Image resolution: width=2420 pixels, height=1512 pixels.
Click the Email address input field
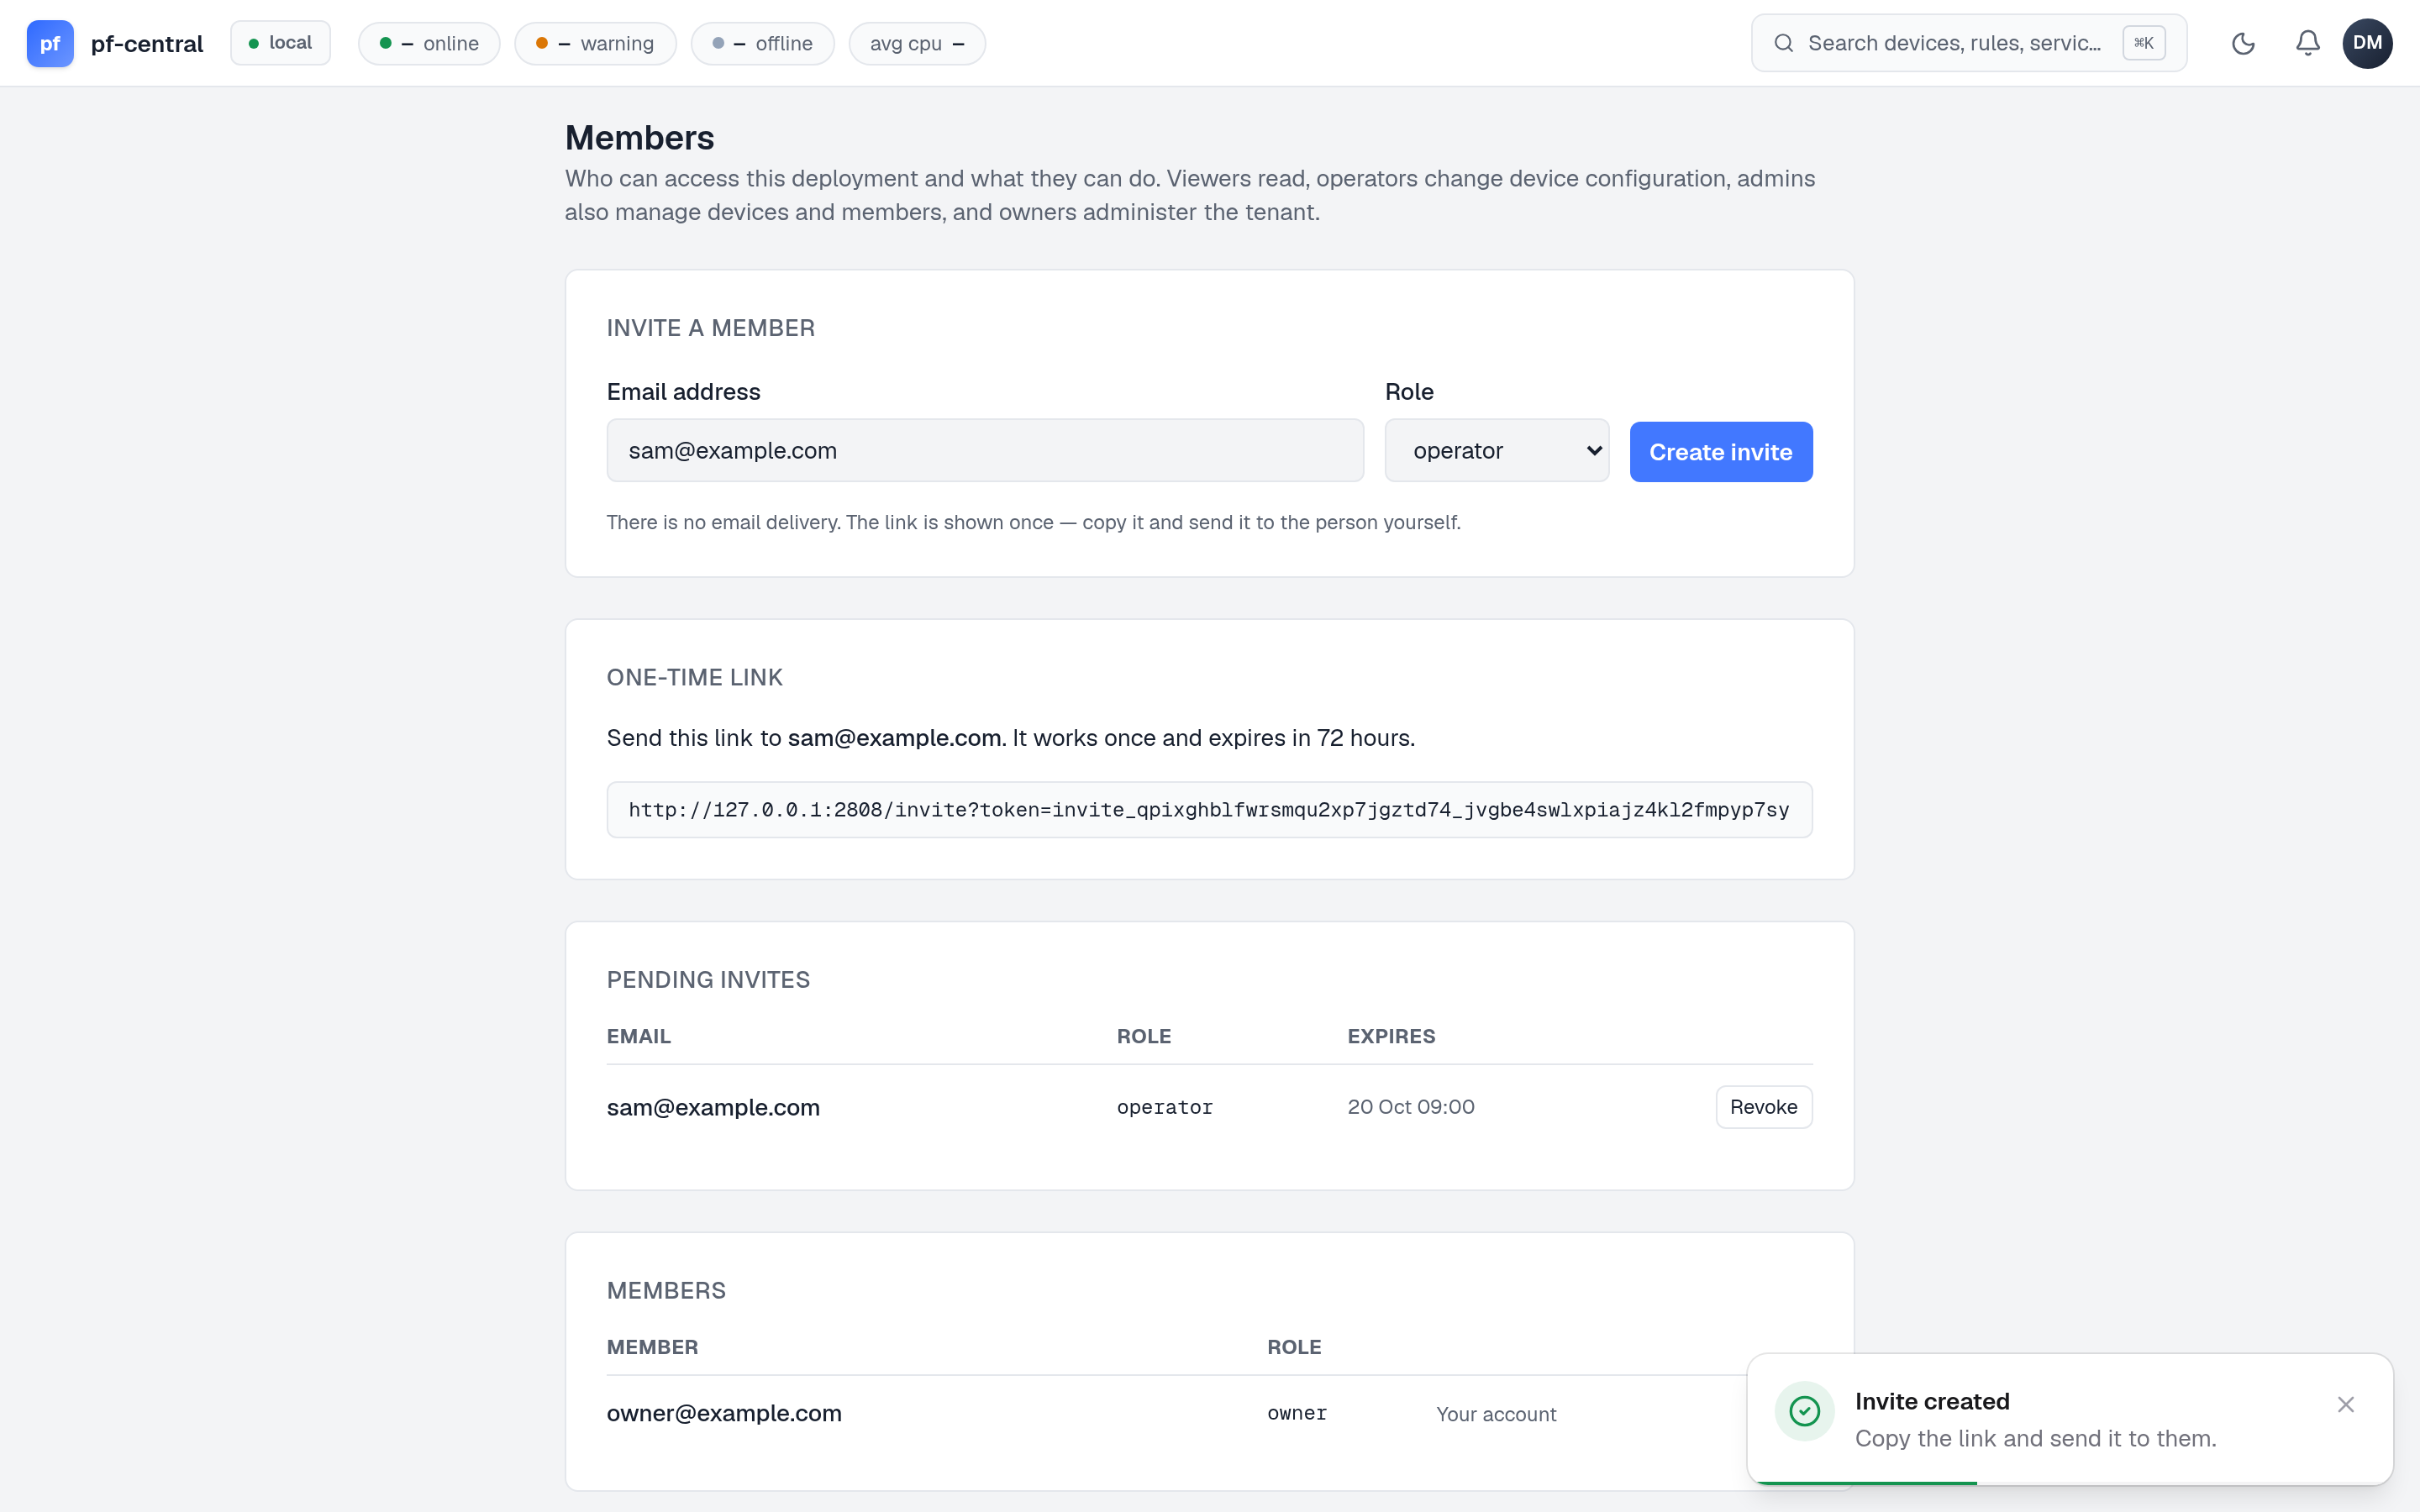coord(984,450)
